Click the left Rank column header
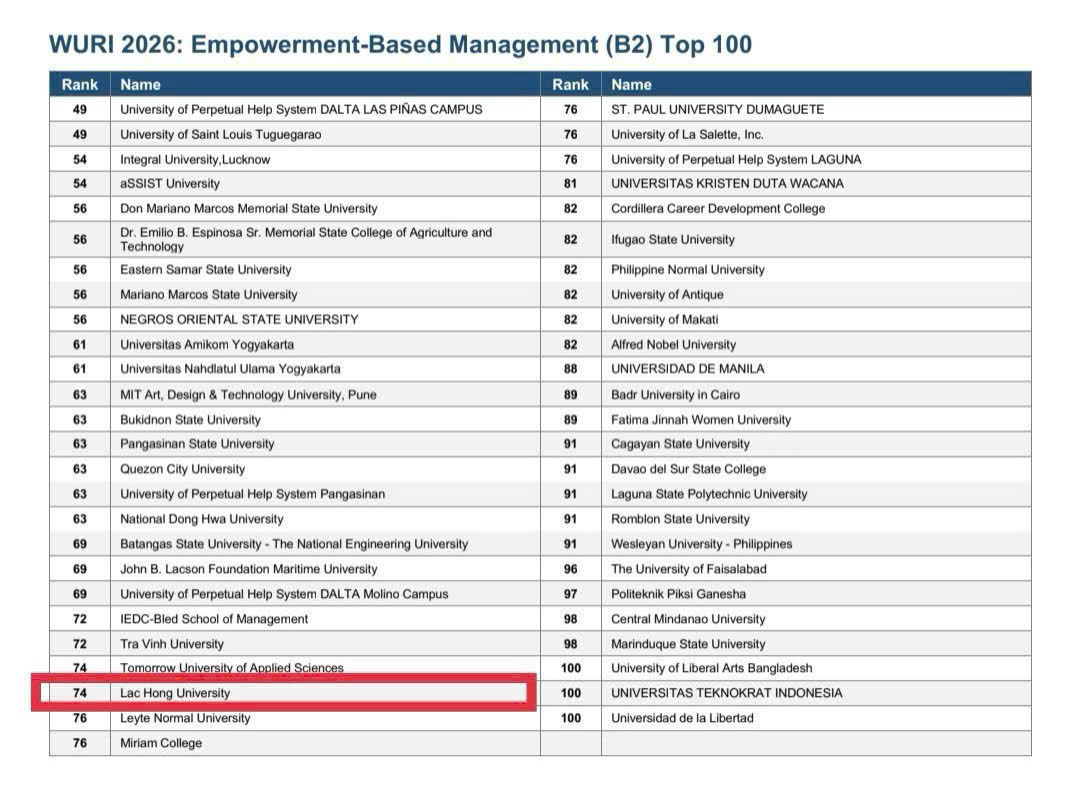This screenshot has width=1080, height=798. (x=80, y=85)
